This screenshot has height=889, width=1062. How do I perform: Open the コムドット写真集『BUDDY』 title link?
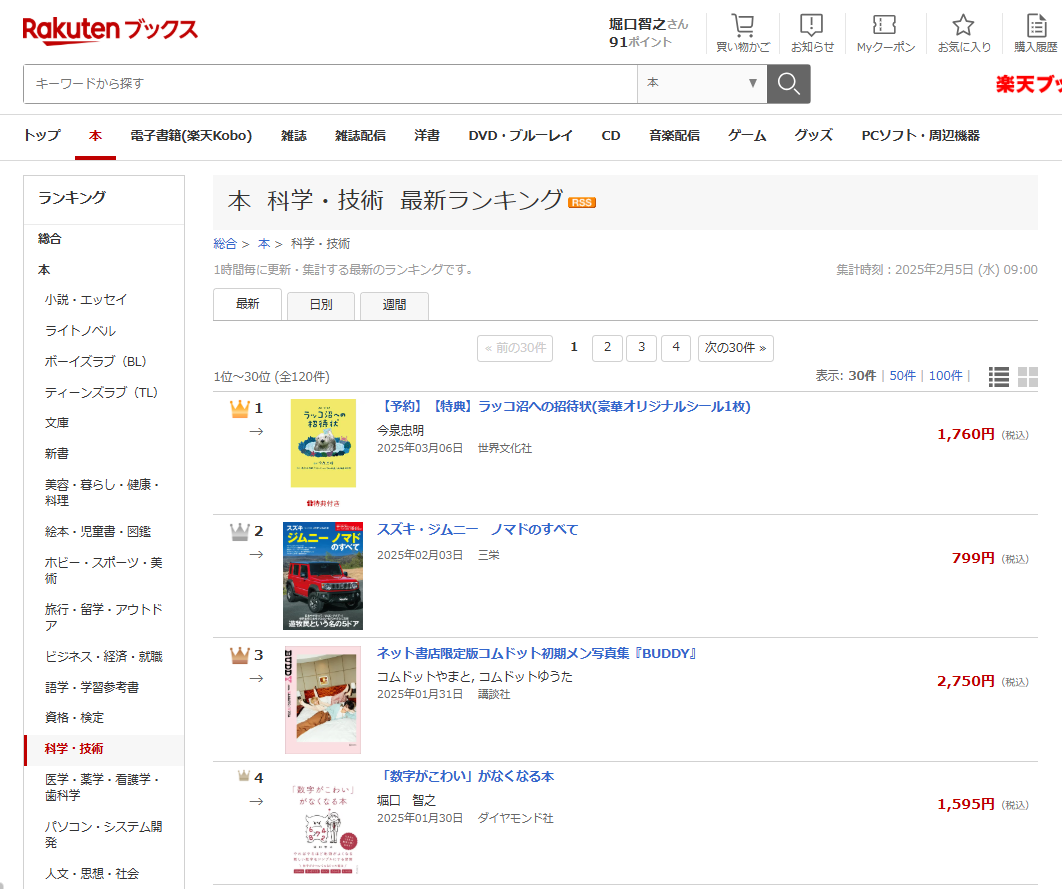tap(536, 653)
